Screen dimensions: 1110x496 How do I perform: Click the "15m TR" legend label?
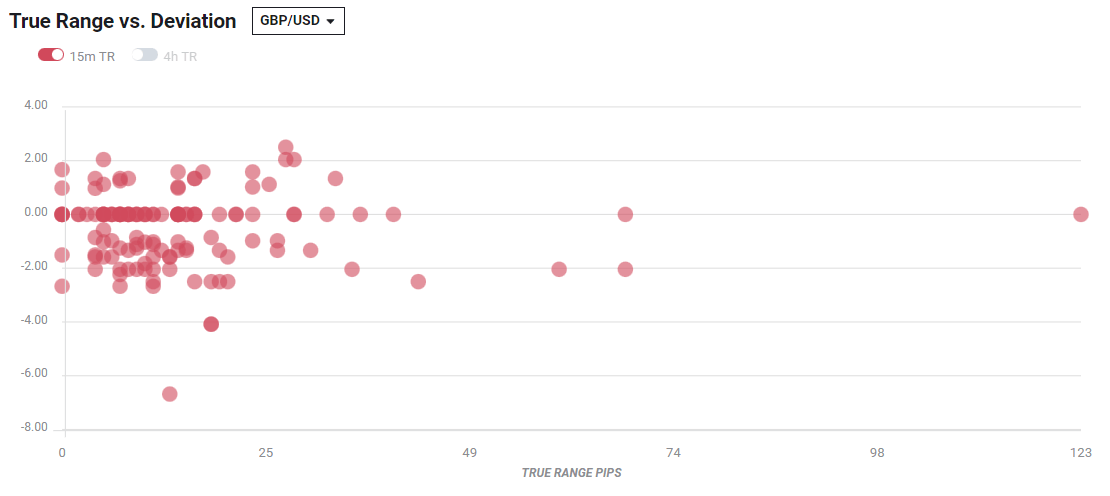point(92,56)
